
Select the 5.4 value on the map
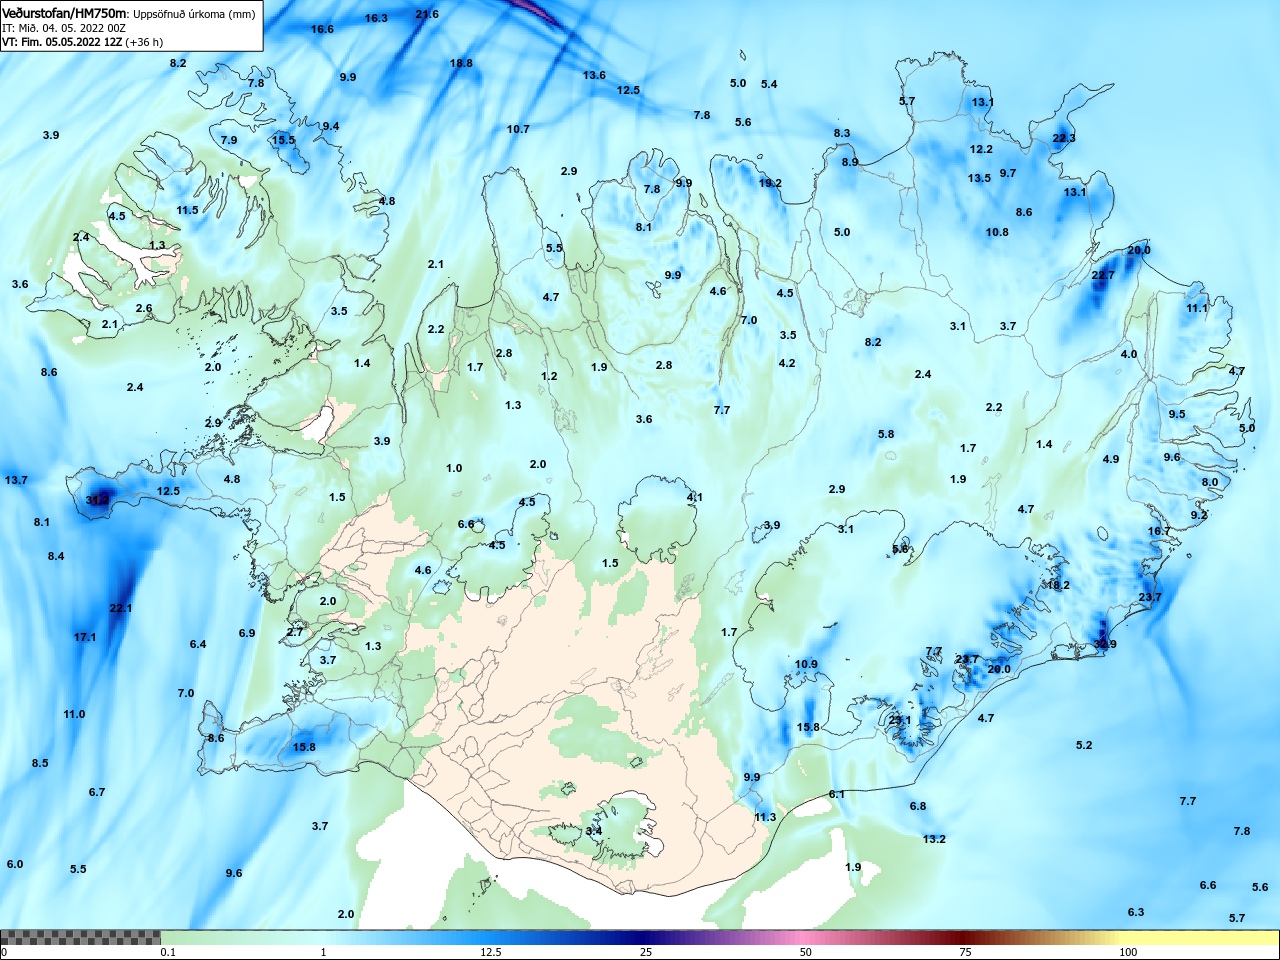(769, 84)
